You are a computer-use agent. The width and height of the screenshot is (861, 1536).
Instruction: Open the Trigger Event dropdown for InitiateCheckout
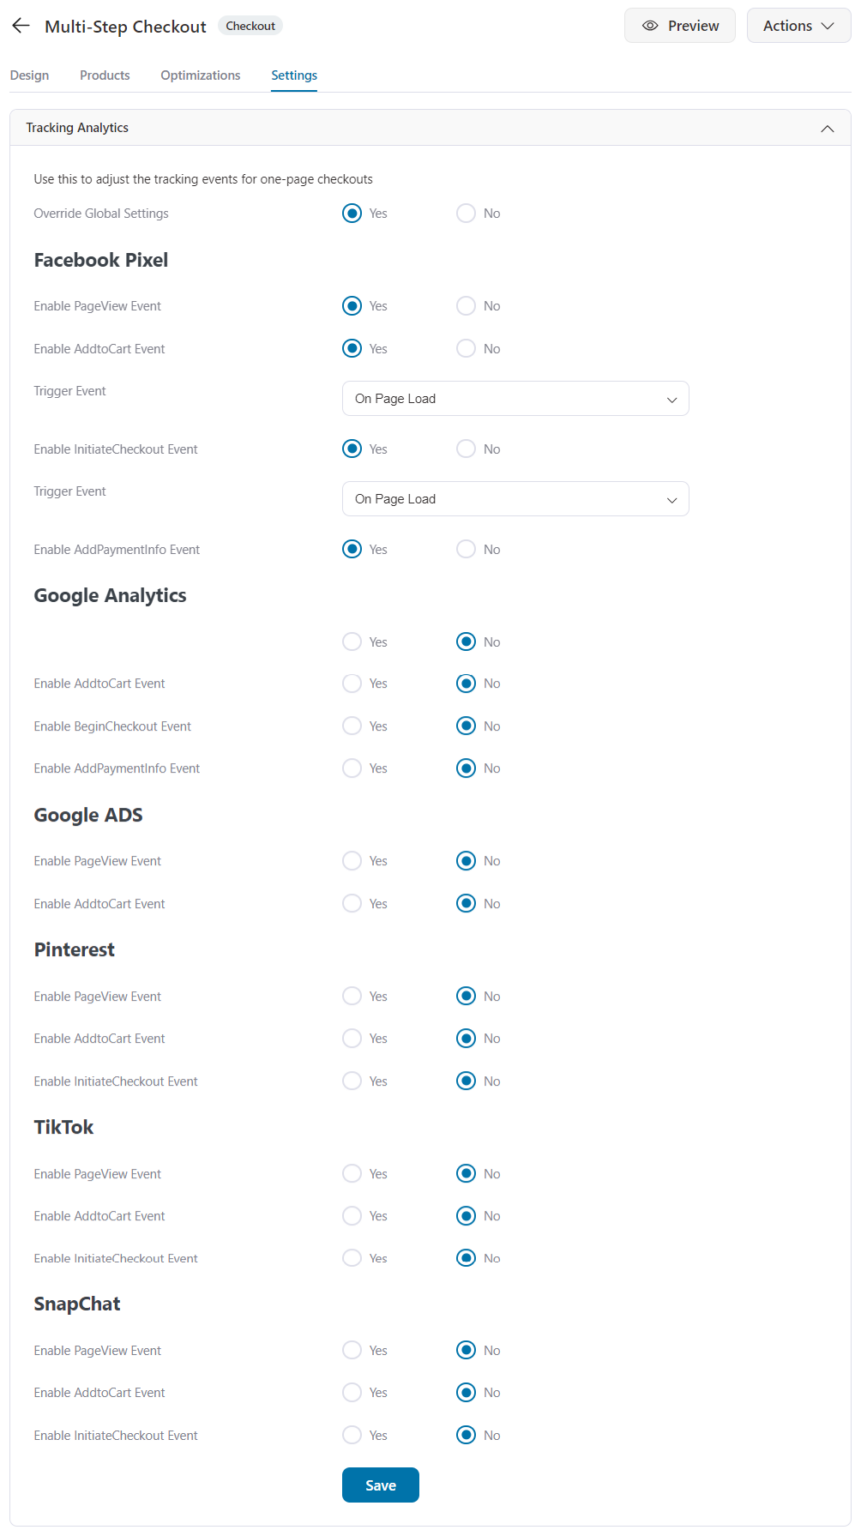(515, 498)
